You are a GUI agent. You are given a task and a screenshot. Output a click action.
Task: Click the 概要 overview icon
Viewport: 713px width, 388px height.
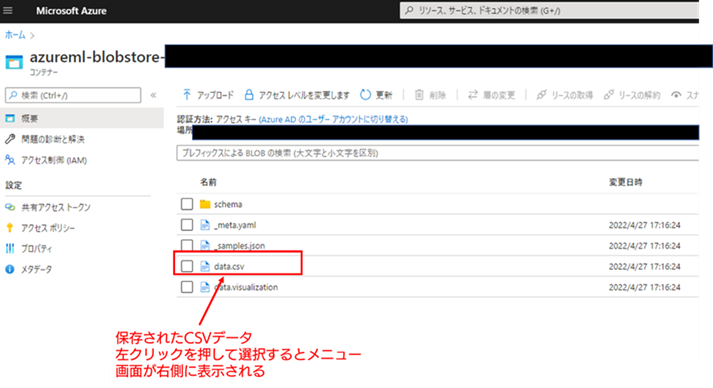coord(10,118)
